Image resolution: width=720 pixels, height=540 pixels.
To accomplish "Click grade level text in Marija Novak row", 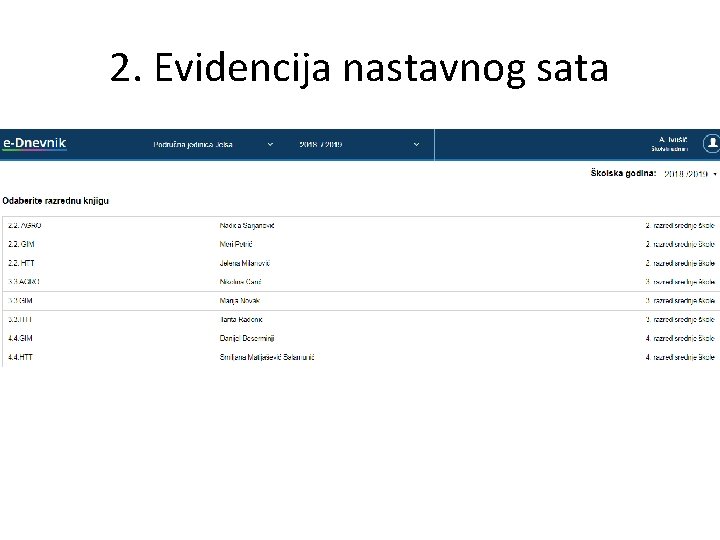I will tap(680, 301).
